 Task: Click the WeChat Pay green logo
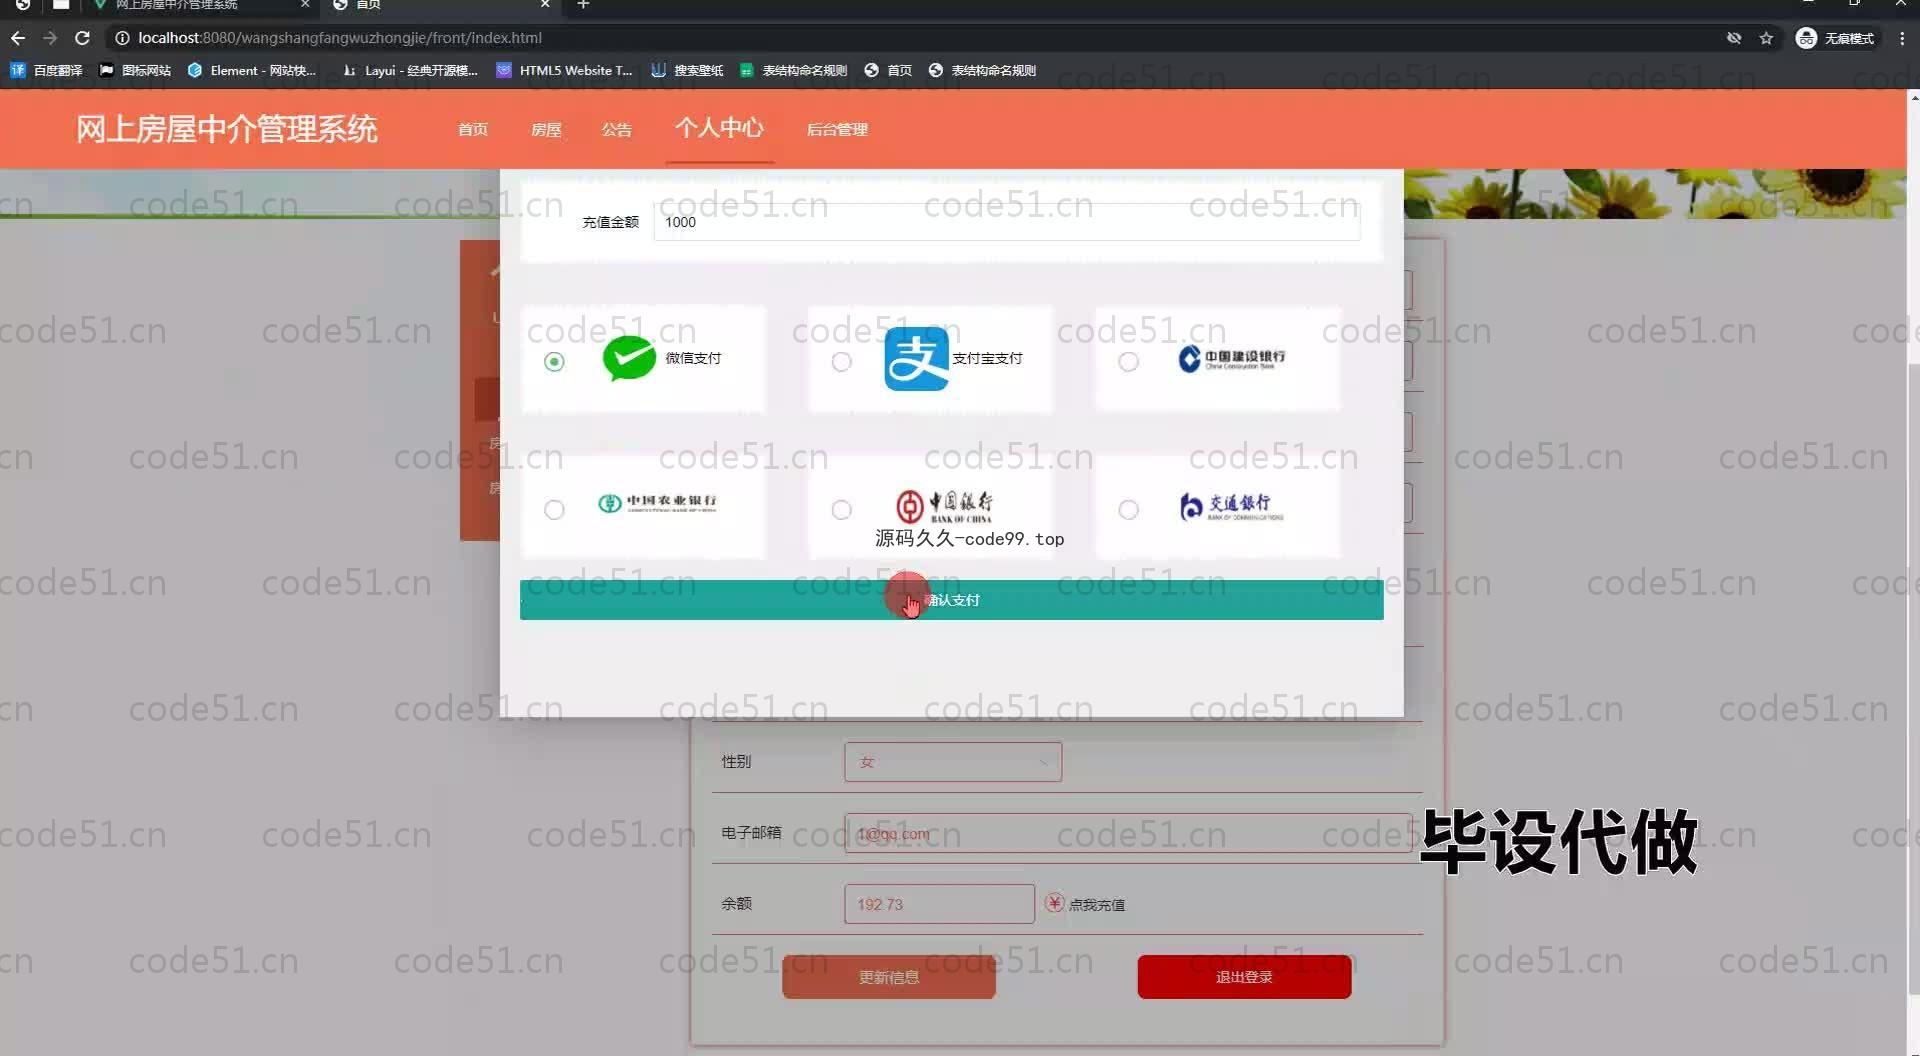(x=629, y=358)
